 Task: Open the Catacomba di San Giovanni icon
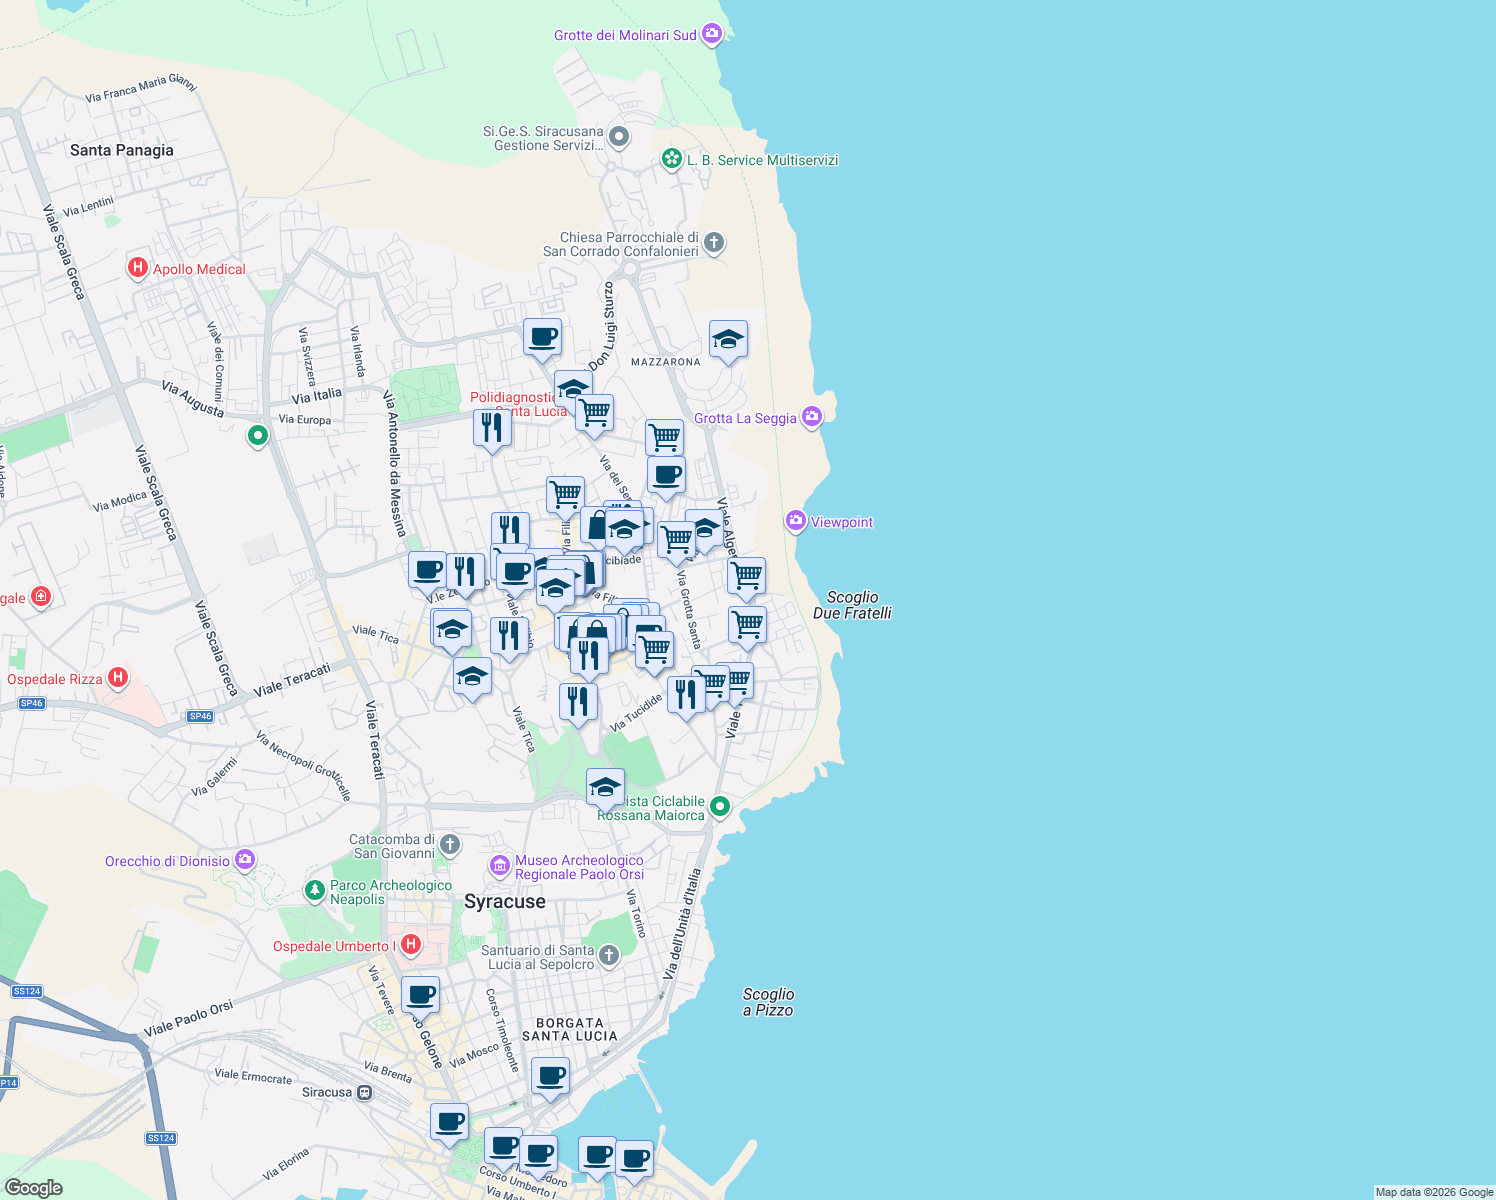[x=450, y=846]
